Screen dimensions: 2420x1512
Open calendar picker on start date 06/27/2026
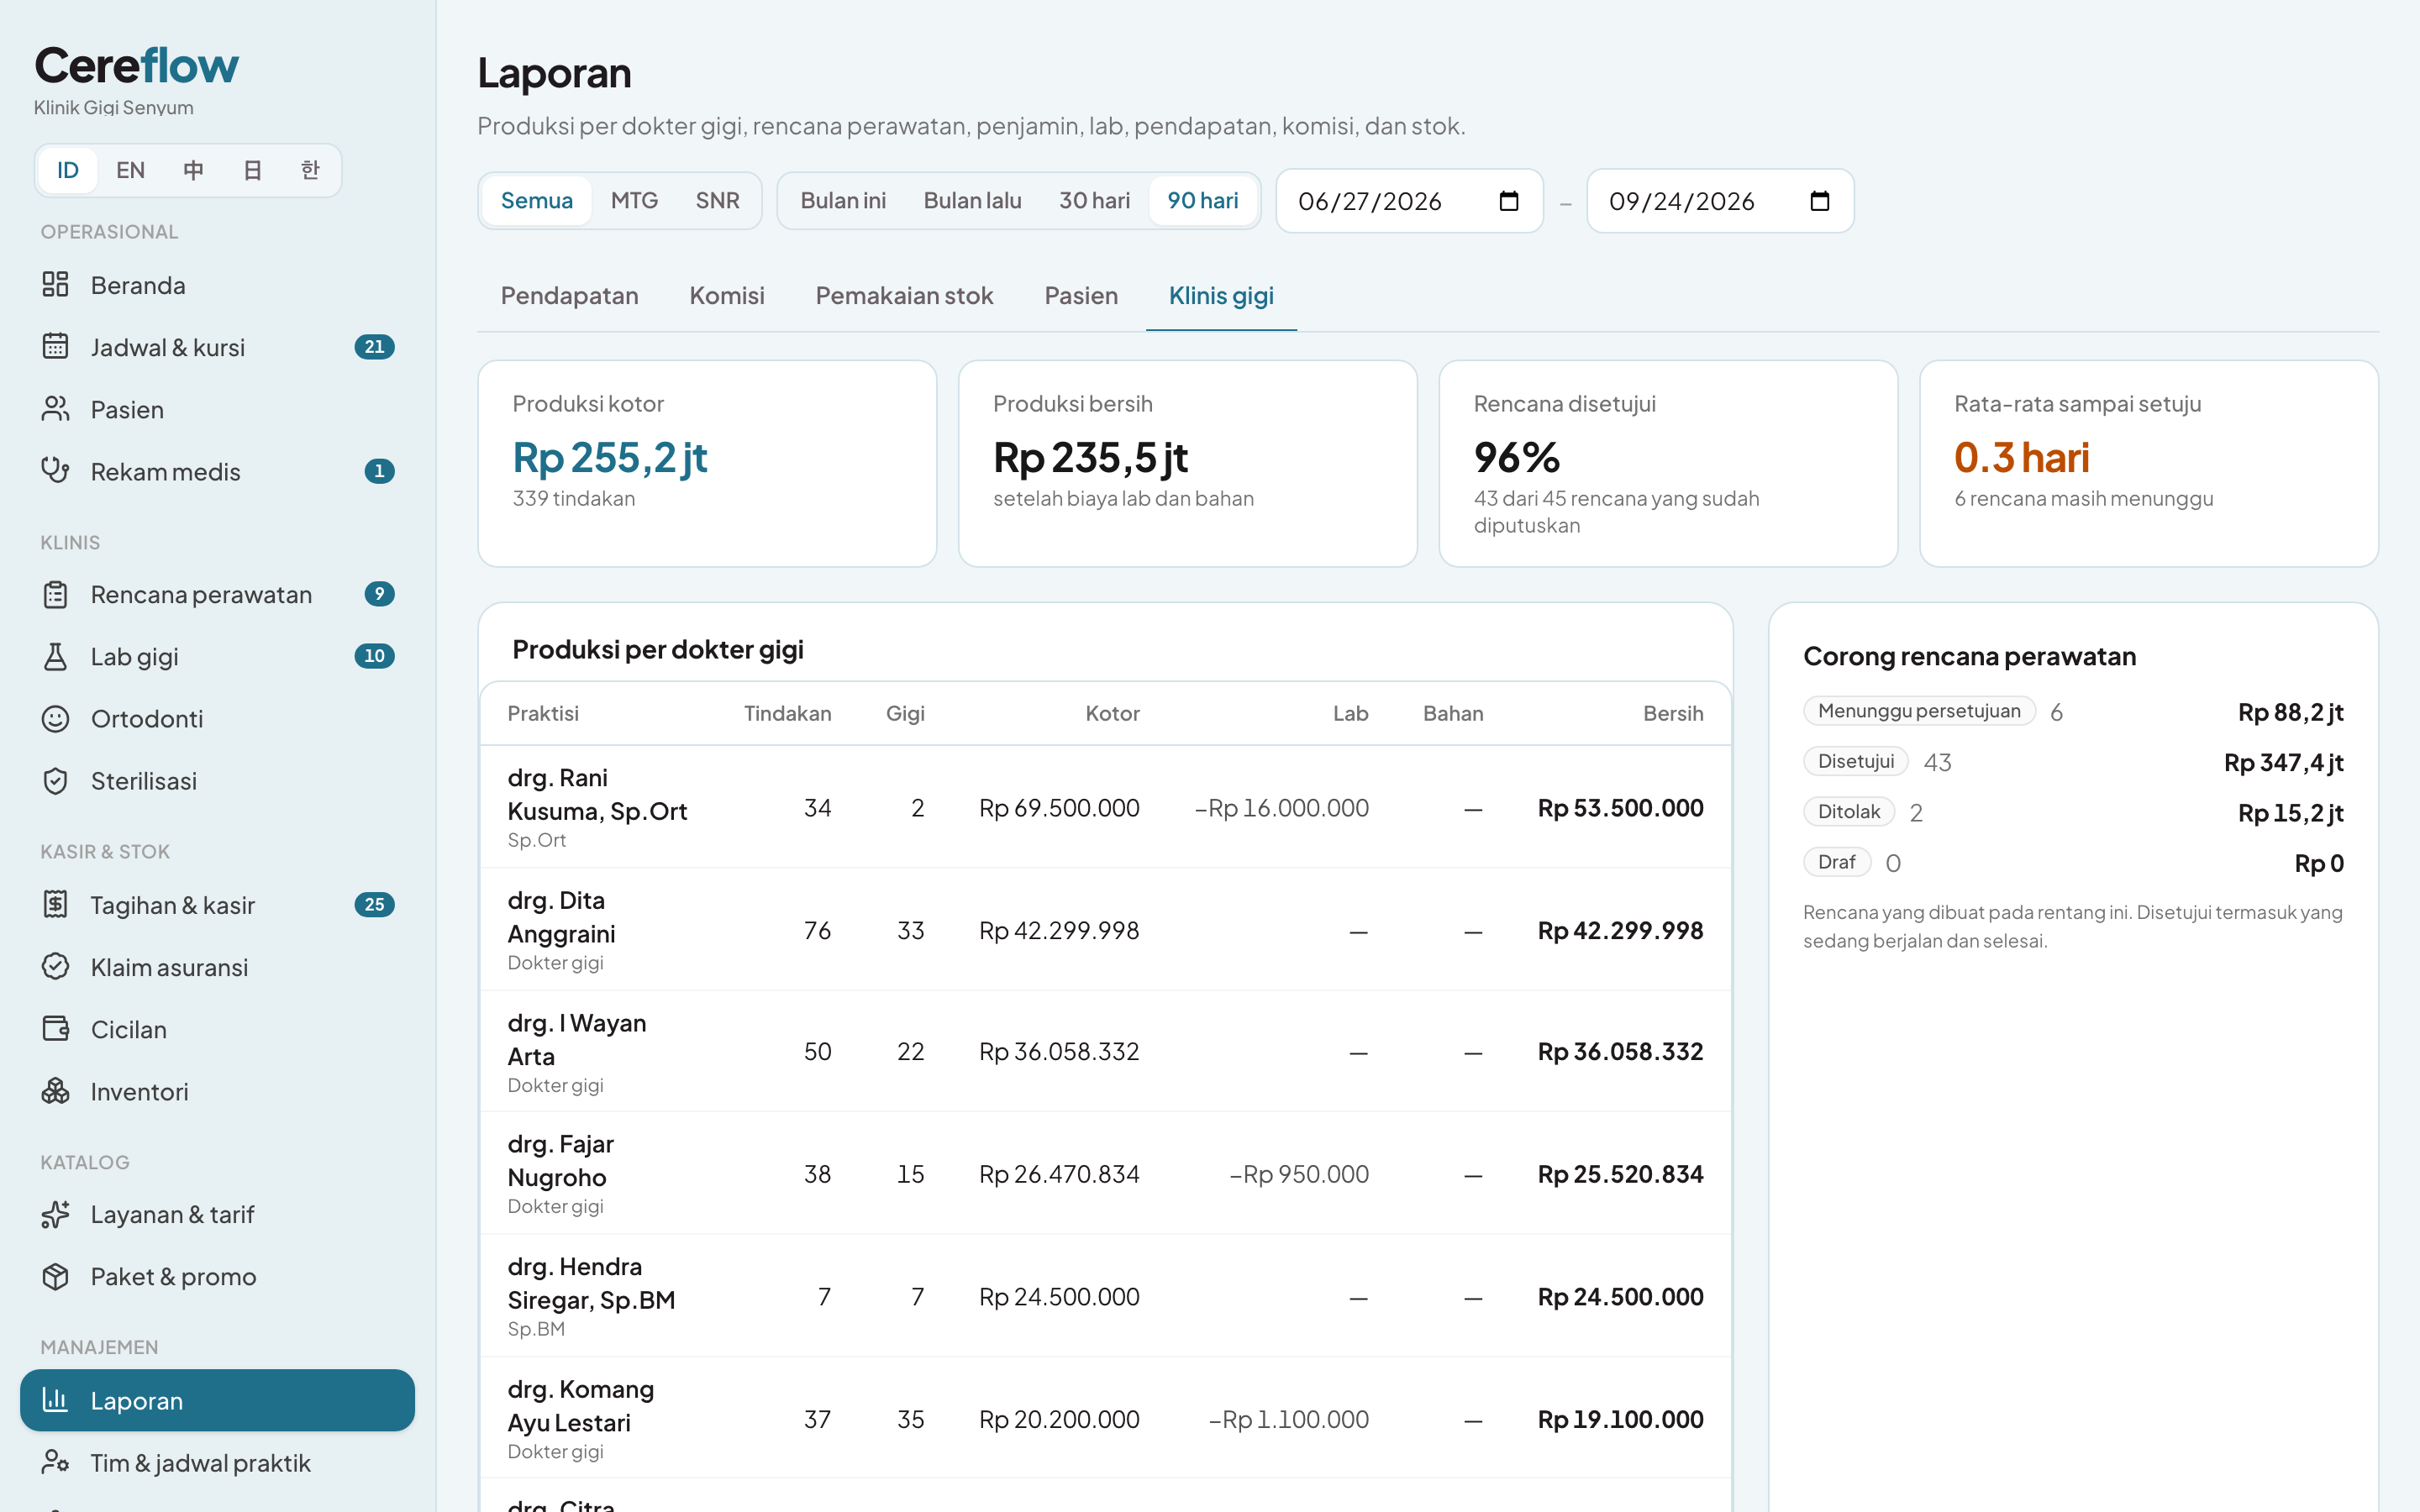(x=1508, y=201)
